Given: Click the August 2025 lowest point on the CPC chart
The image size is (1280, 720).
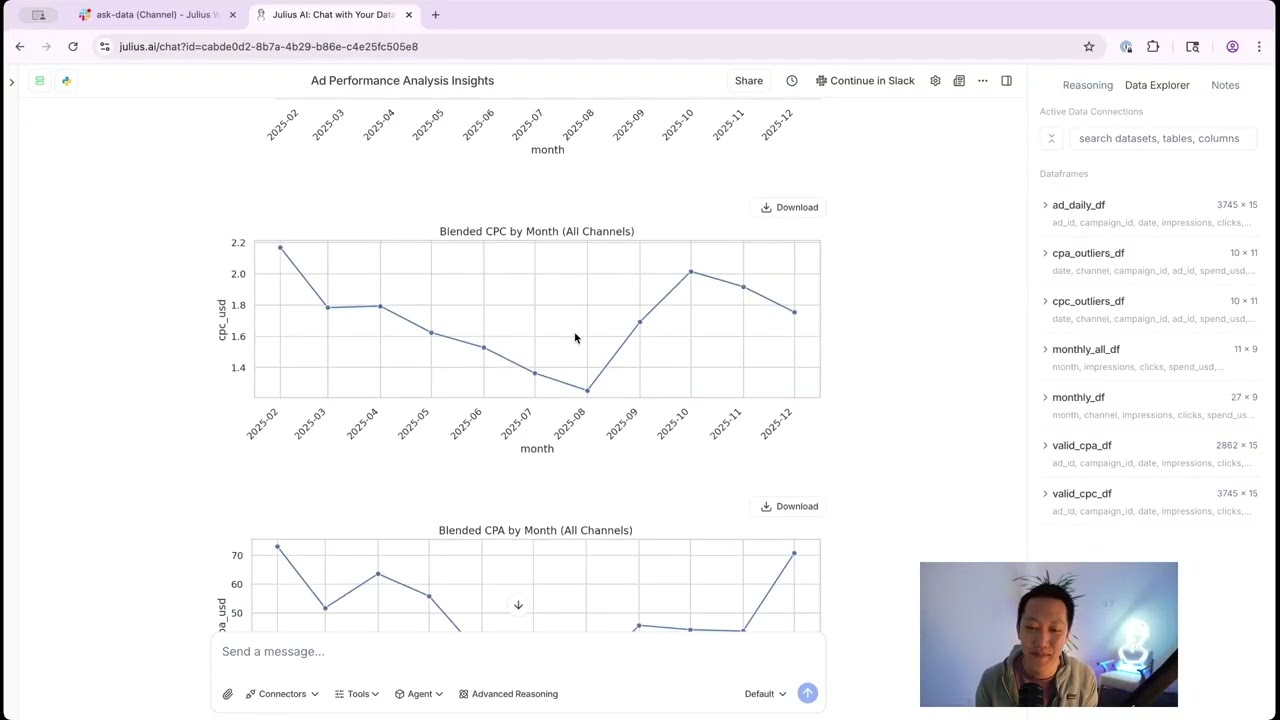Looking at the screenshot, I should pyautogui.click(x=587, y=391).
